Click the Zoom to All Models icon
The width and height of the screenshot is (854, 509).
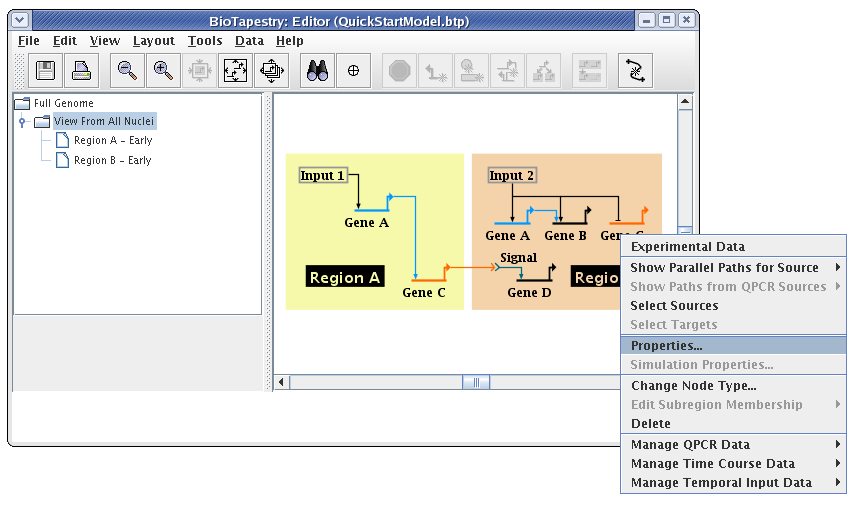pyautogui.click(x=271, y=70)
